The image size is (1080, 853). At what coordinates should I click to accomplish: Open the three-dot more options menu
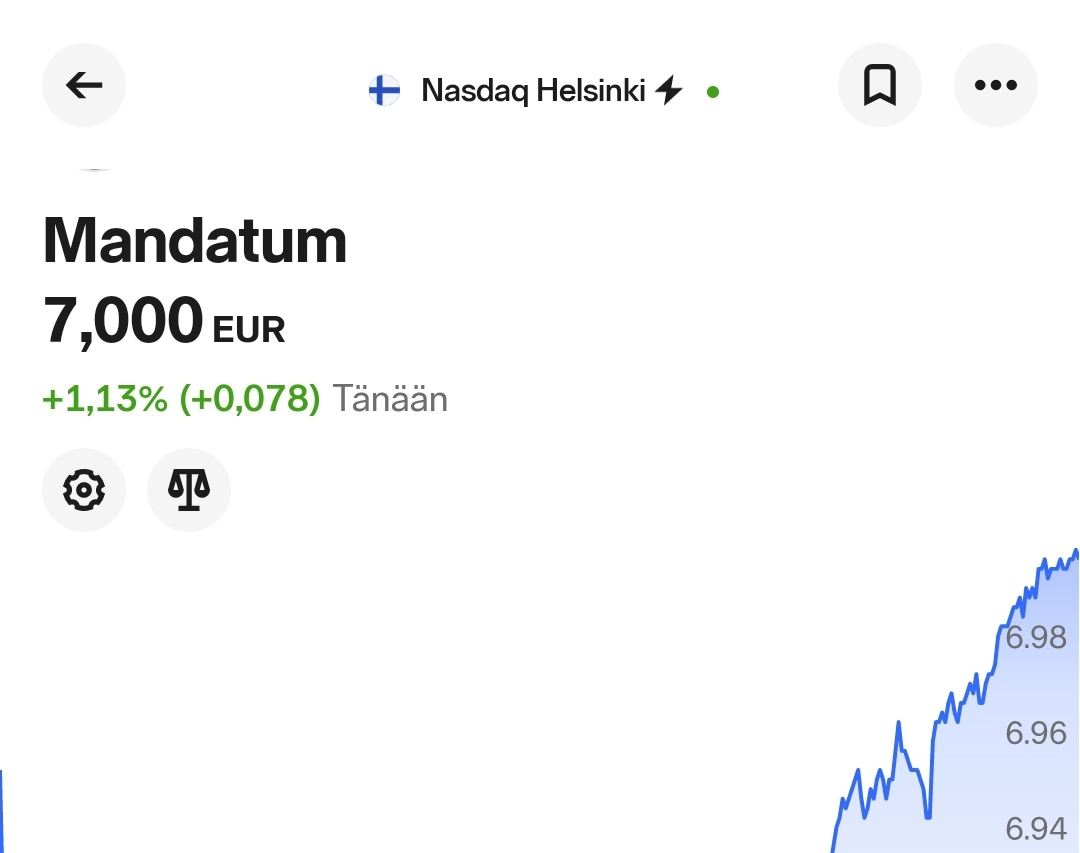[995, 85]
